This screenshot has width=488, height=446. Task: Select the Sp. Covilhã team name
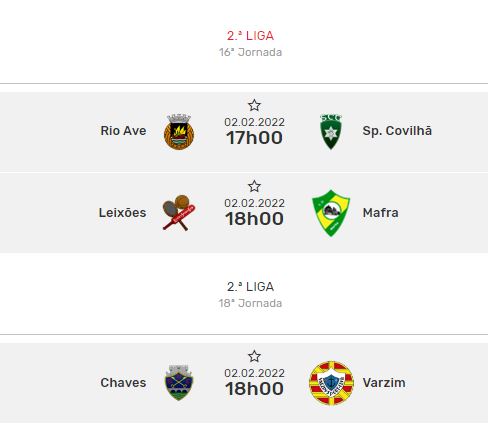[x=397, y=131]
